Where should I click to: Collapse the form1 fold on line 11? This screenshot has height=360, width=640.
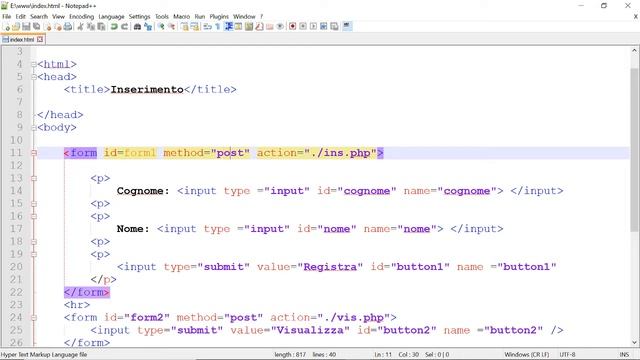coord(34,153)
